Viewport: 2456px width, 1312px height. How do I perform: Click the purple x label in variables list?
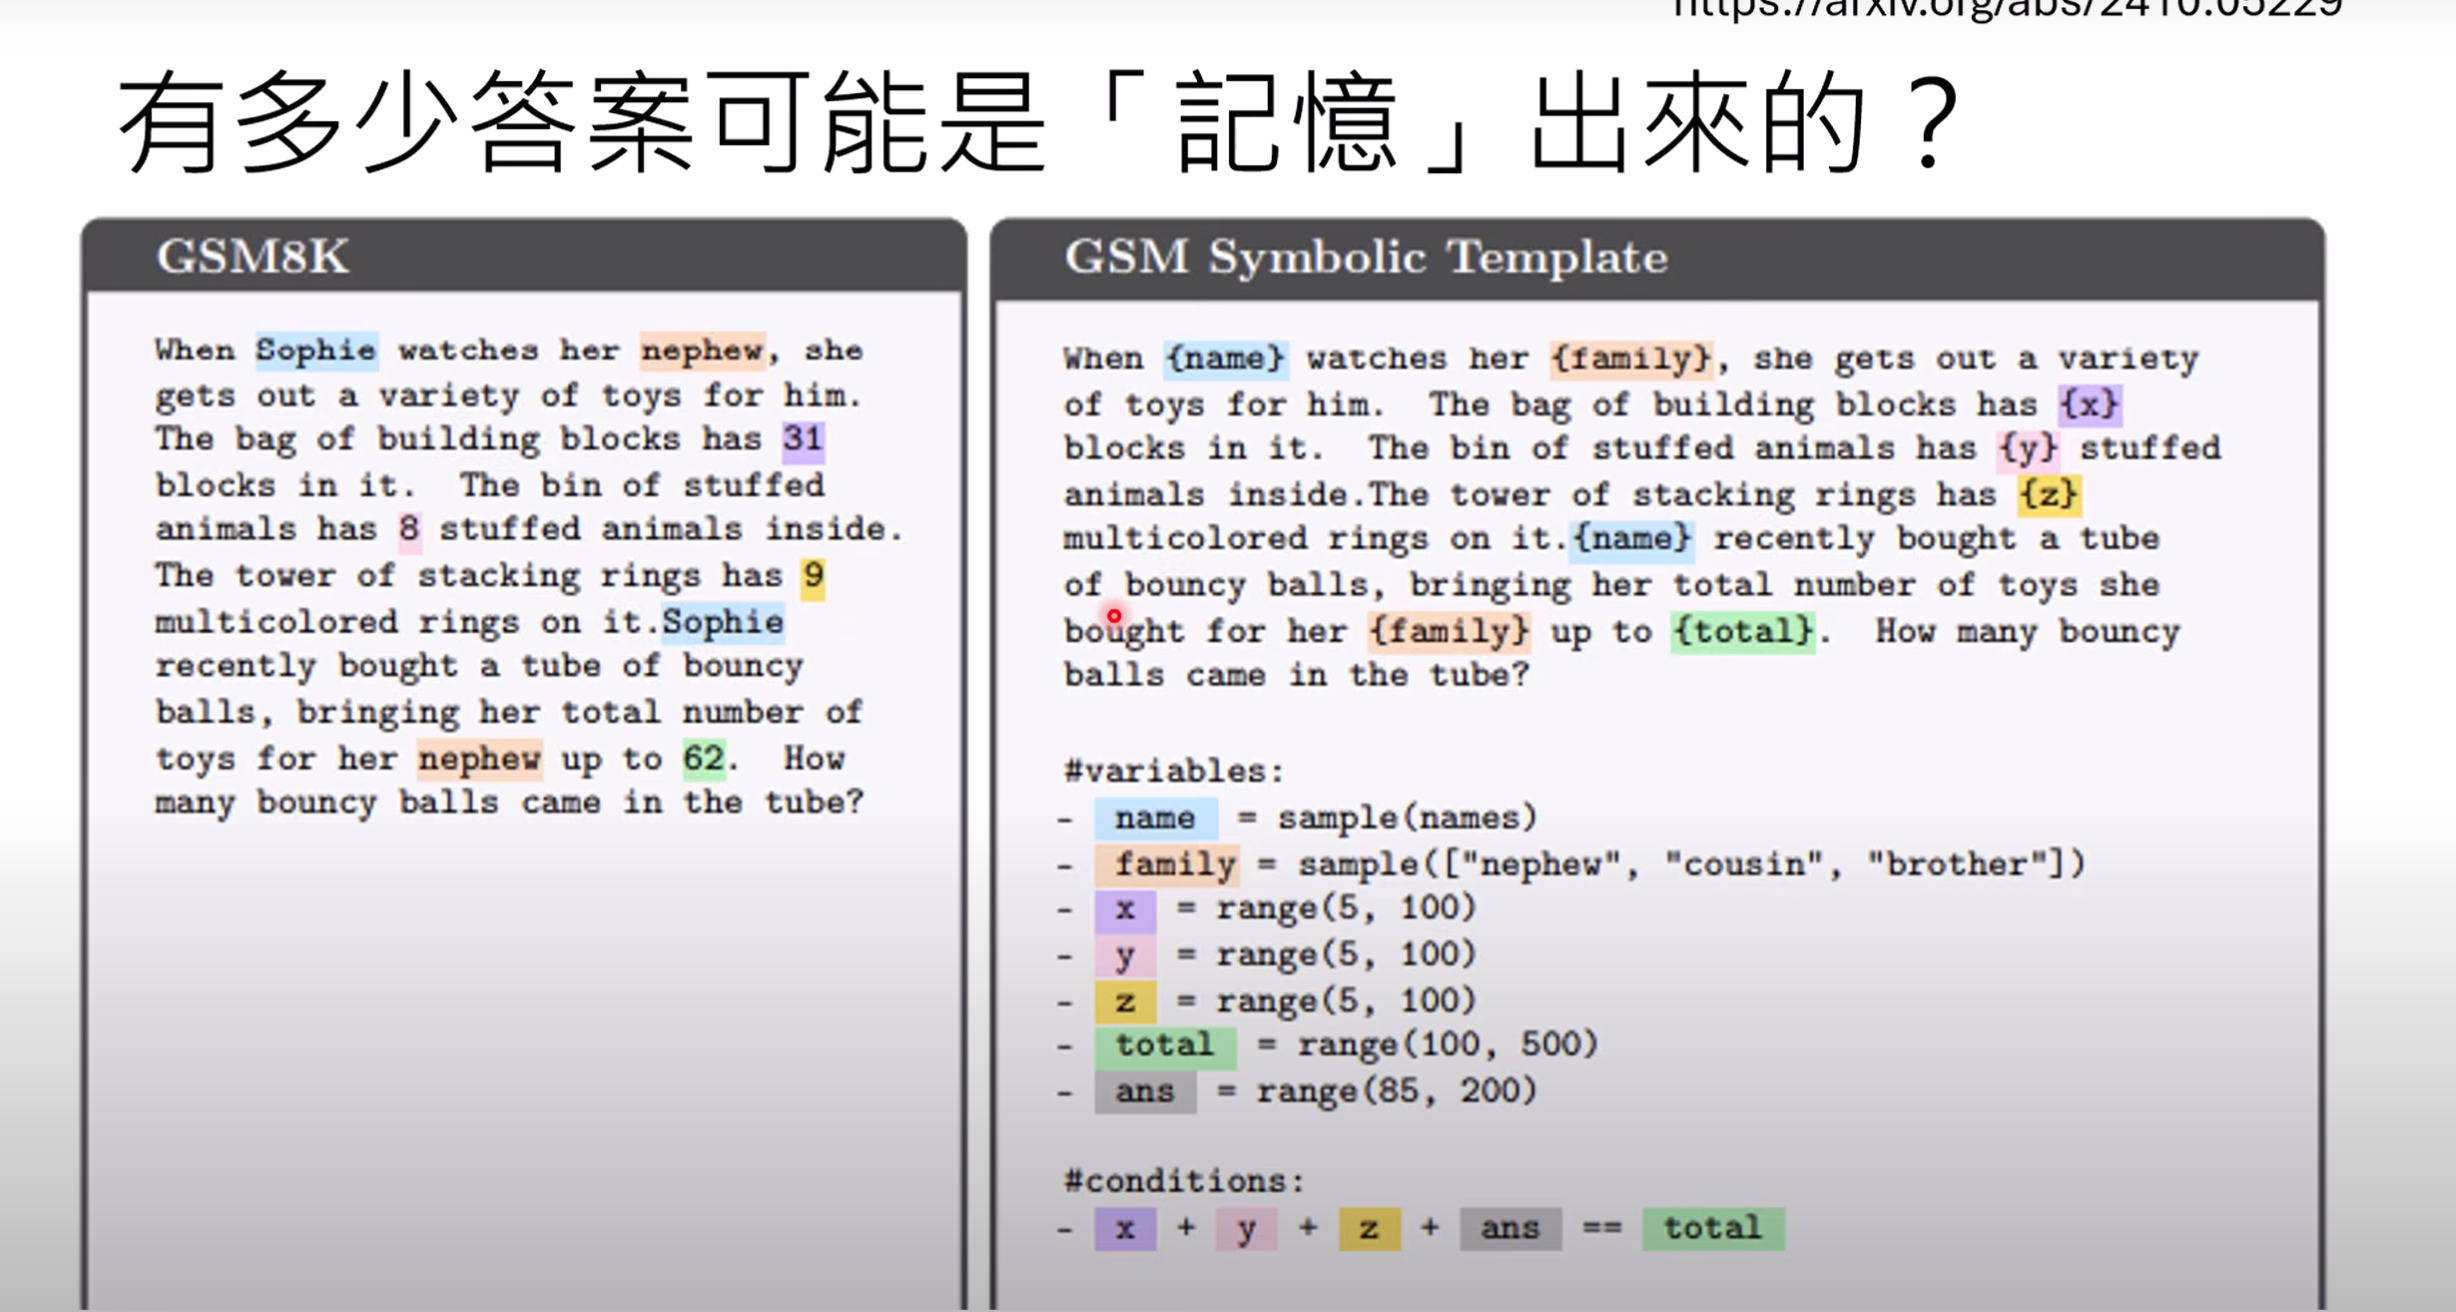click(x=1125, y=909)
